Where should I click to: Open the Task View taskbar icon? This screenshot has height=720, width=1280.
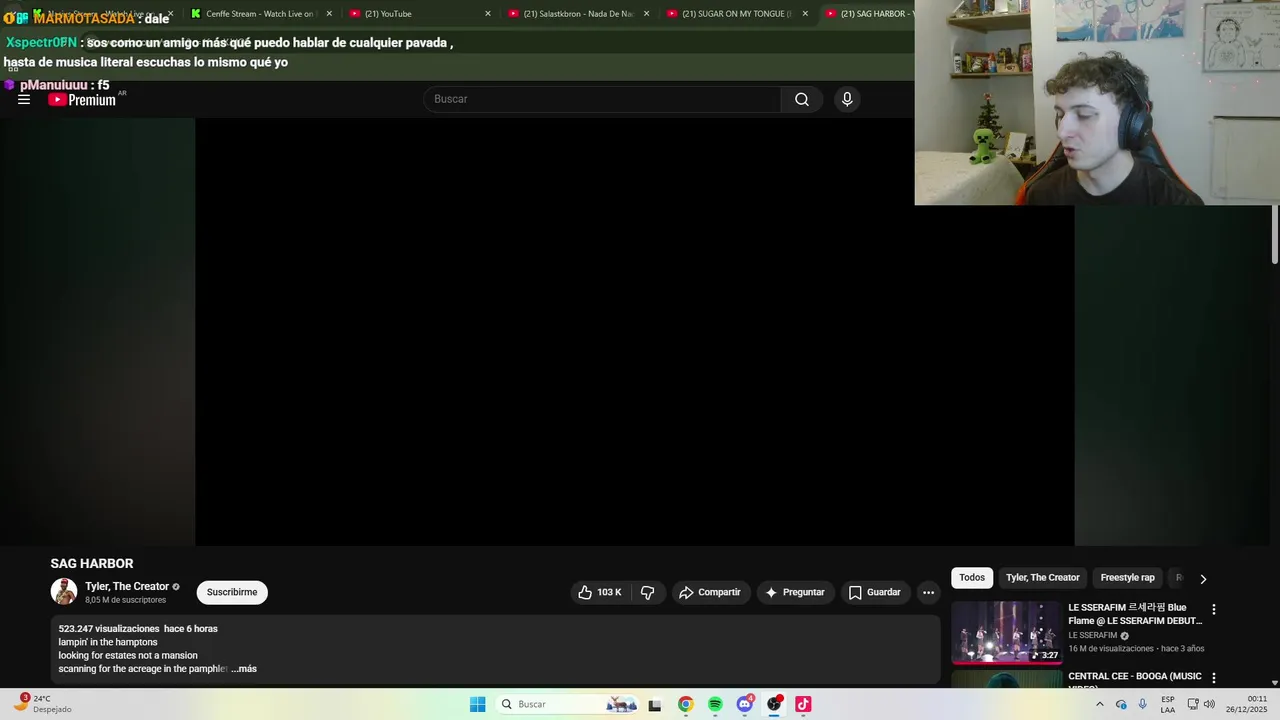tap(655, 704)
